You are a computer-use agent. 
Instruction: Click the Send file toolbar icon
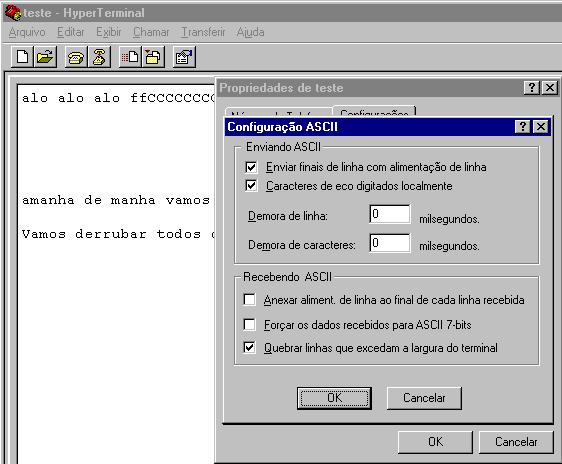point(130,57)
